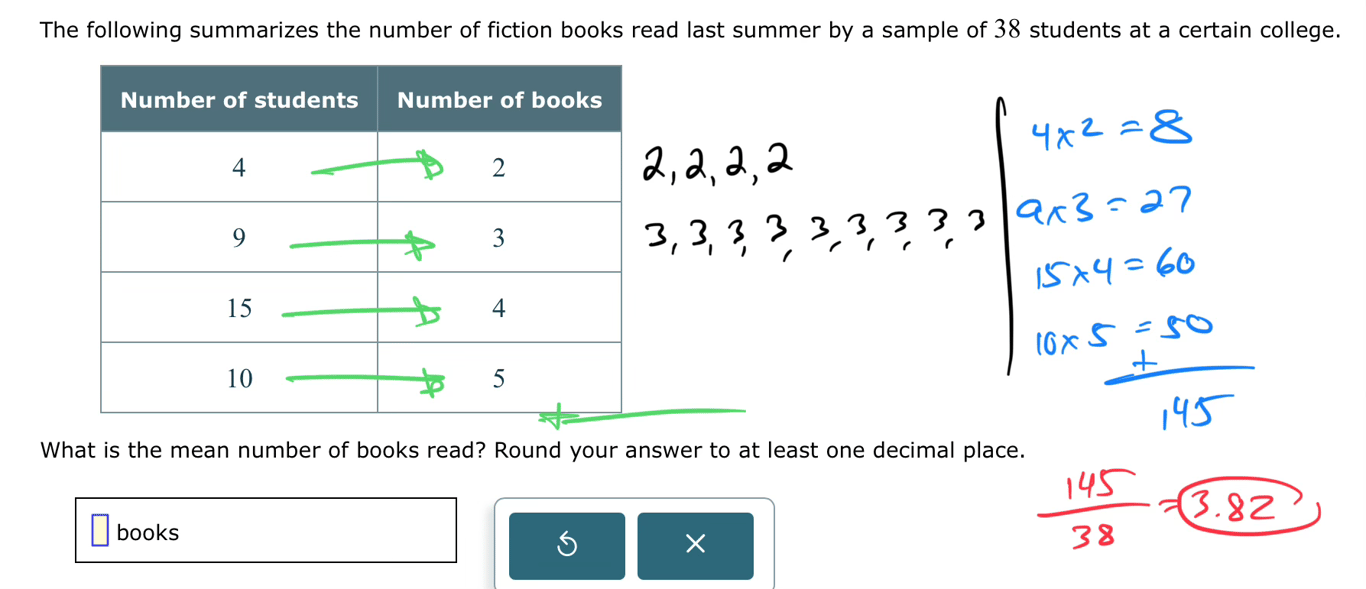
Task: Click the books unit label
Action: point(147,532)
